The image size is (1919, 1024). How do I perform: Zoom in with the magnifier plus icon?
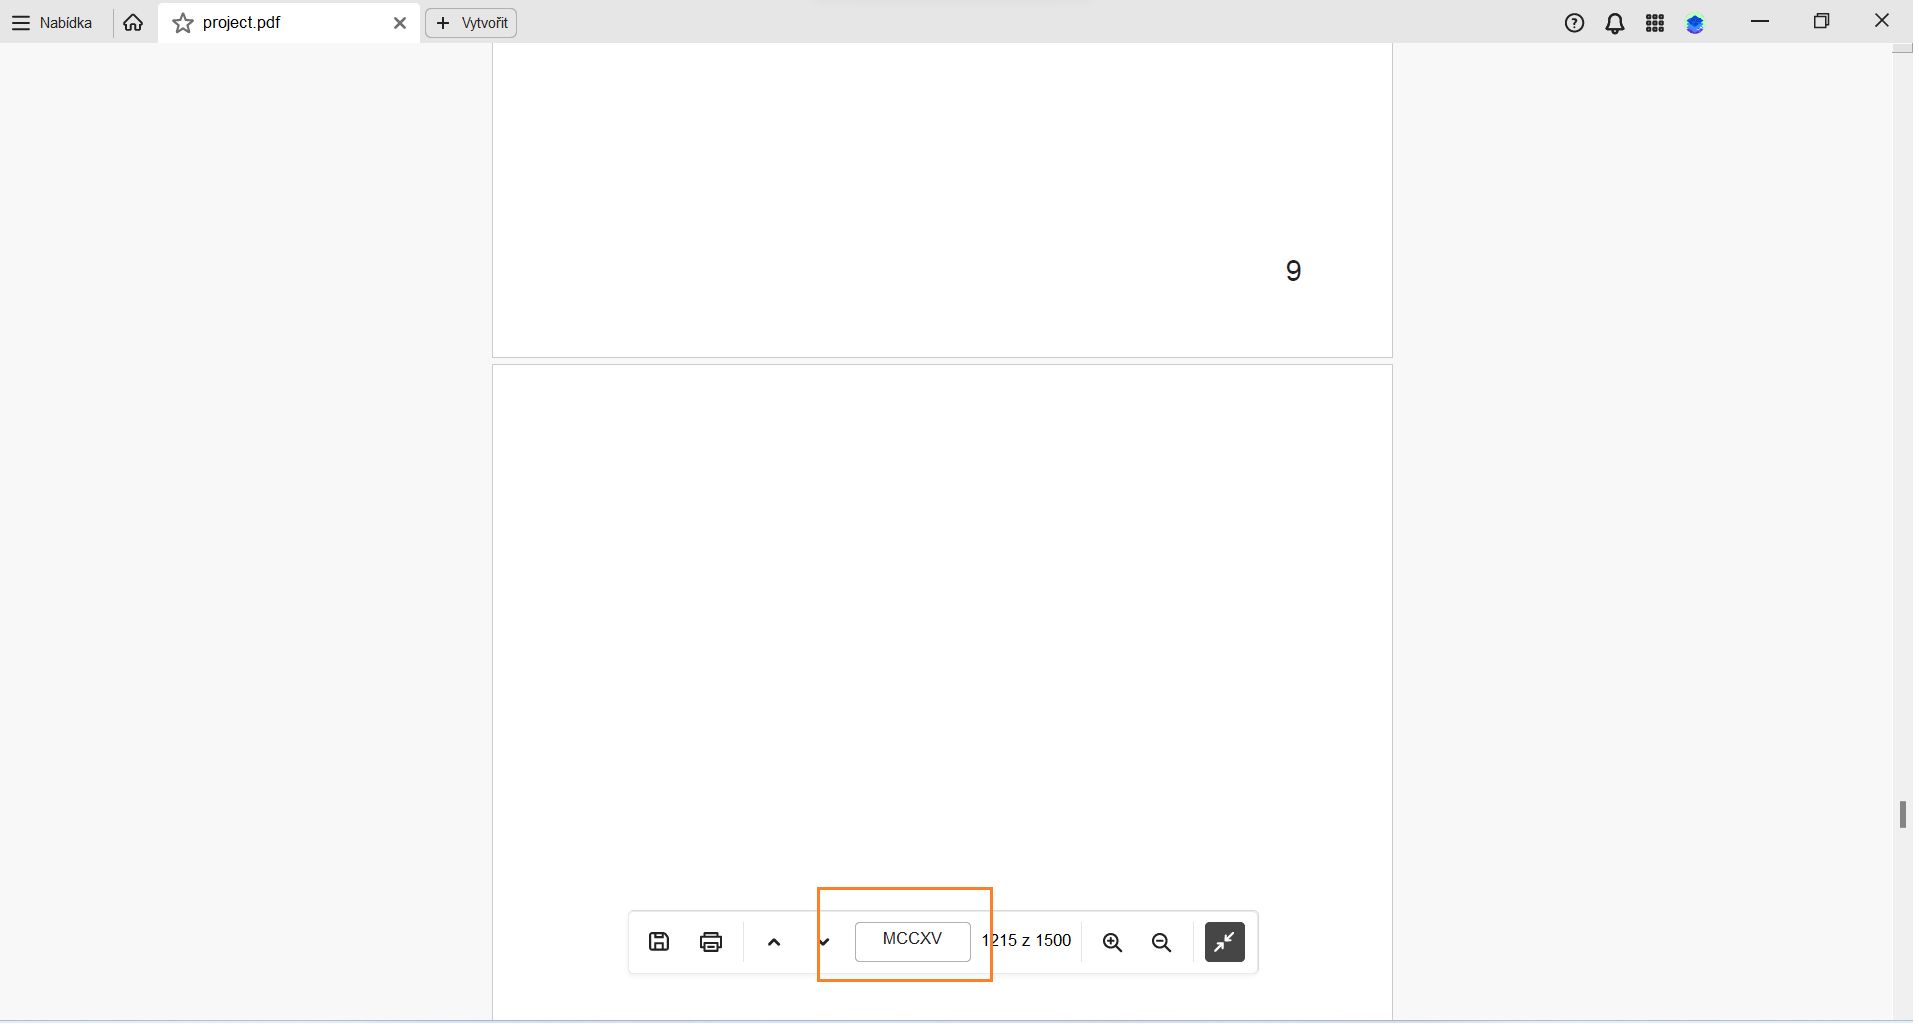[x=1112, y=942]
